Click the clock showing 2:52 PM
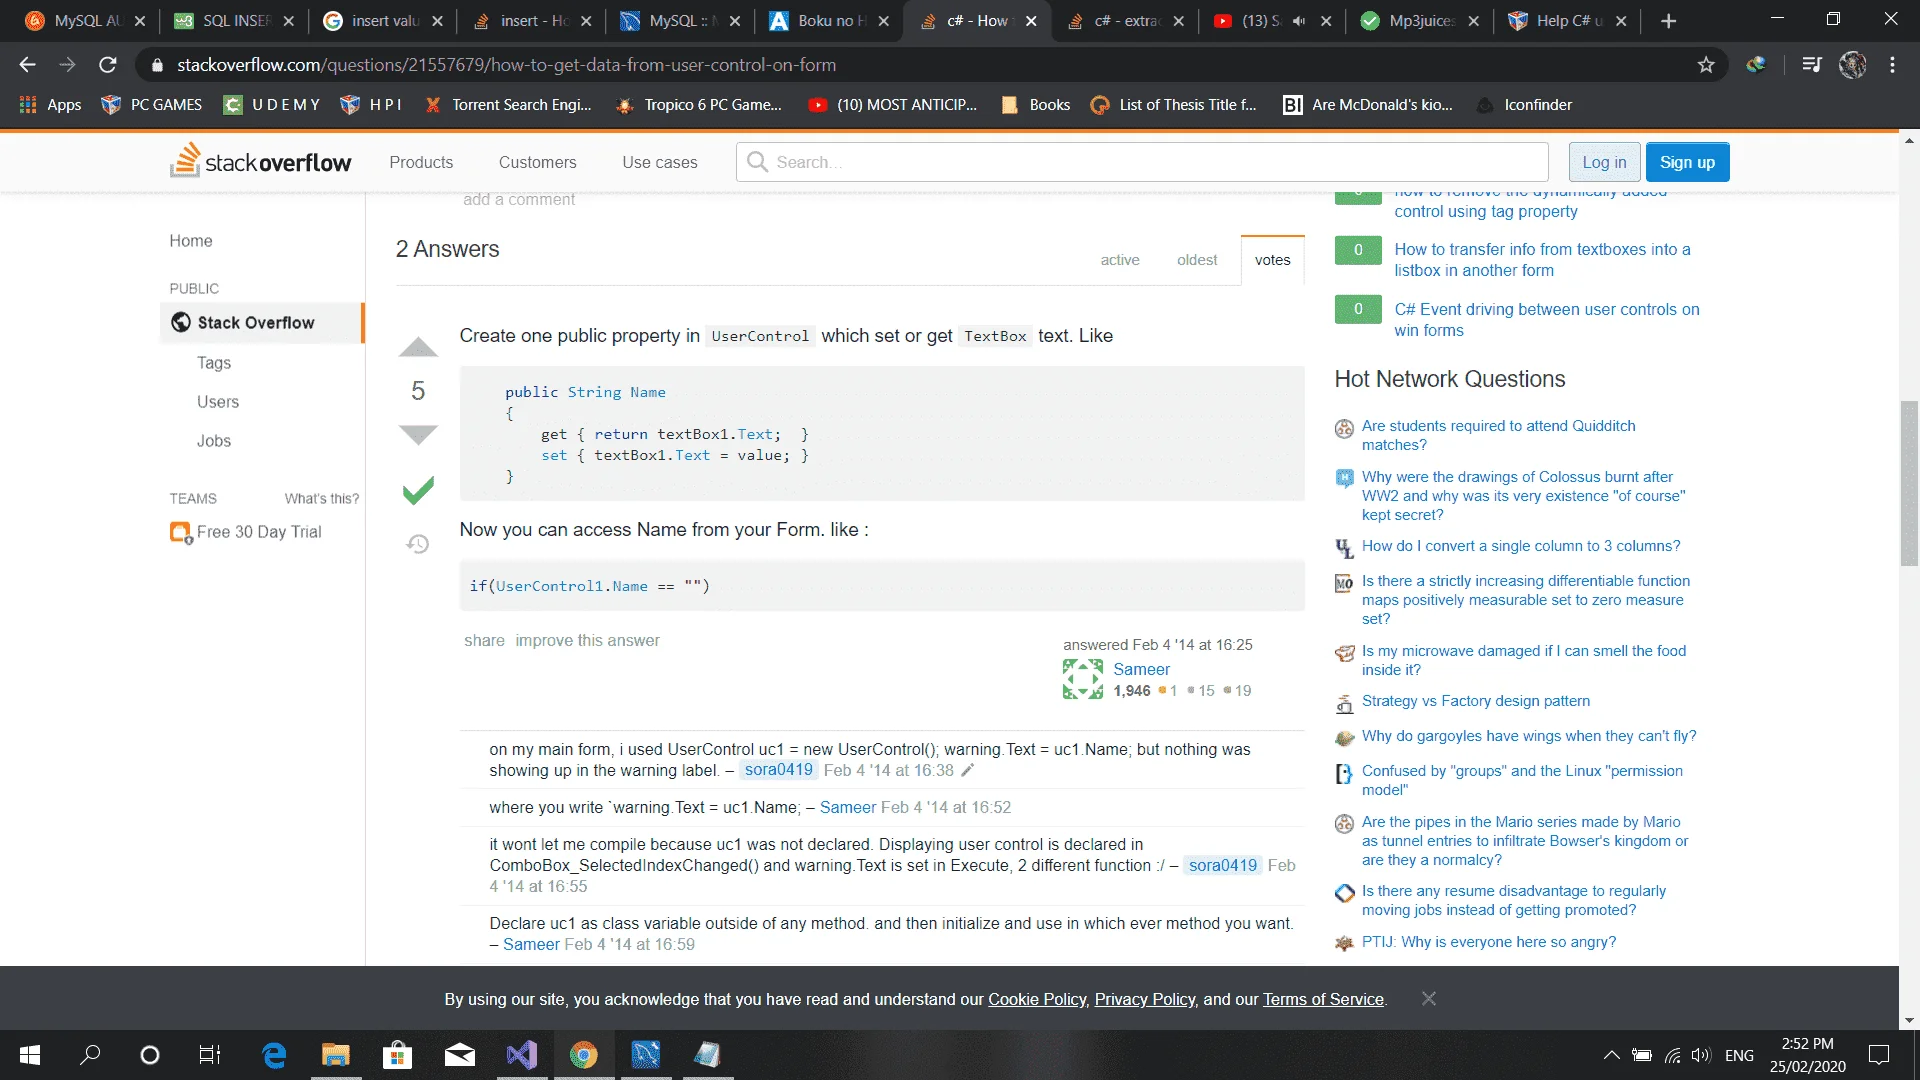Viewport: 1920px width, 1080px height. coord(1807,1044)
